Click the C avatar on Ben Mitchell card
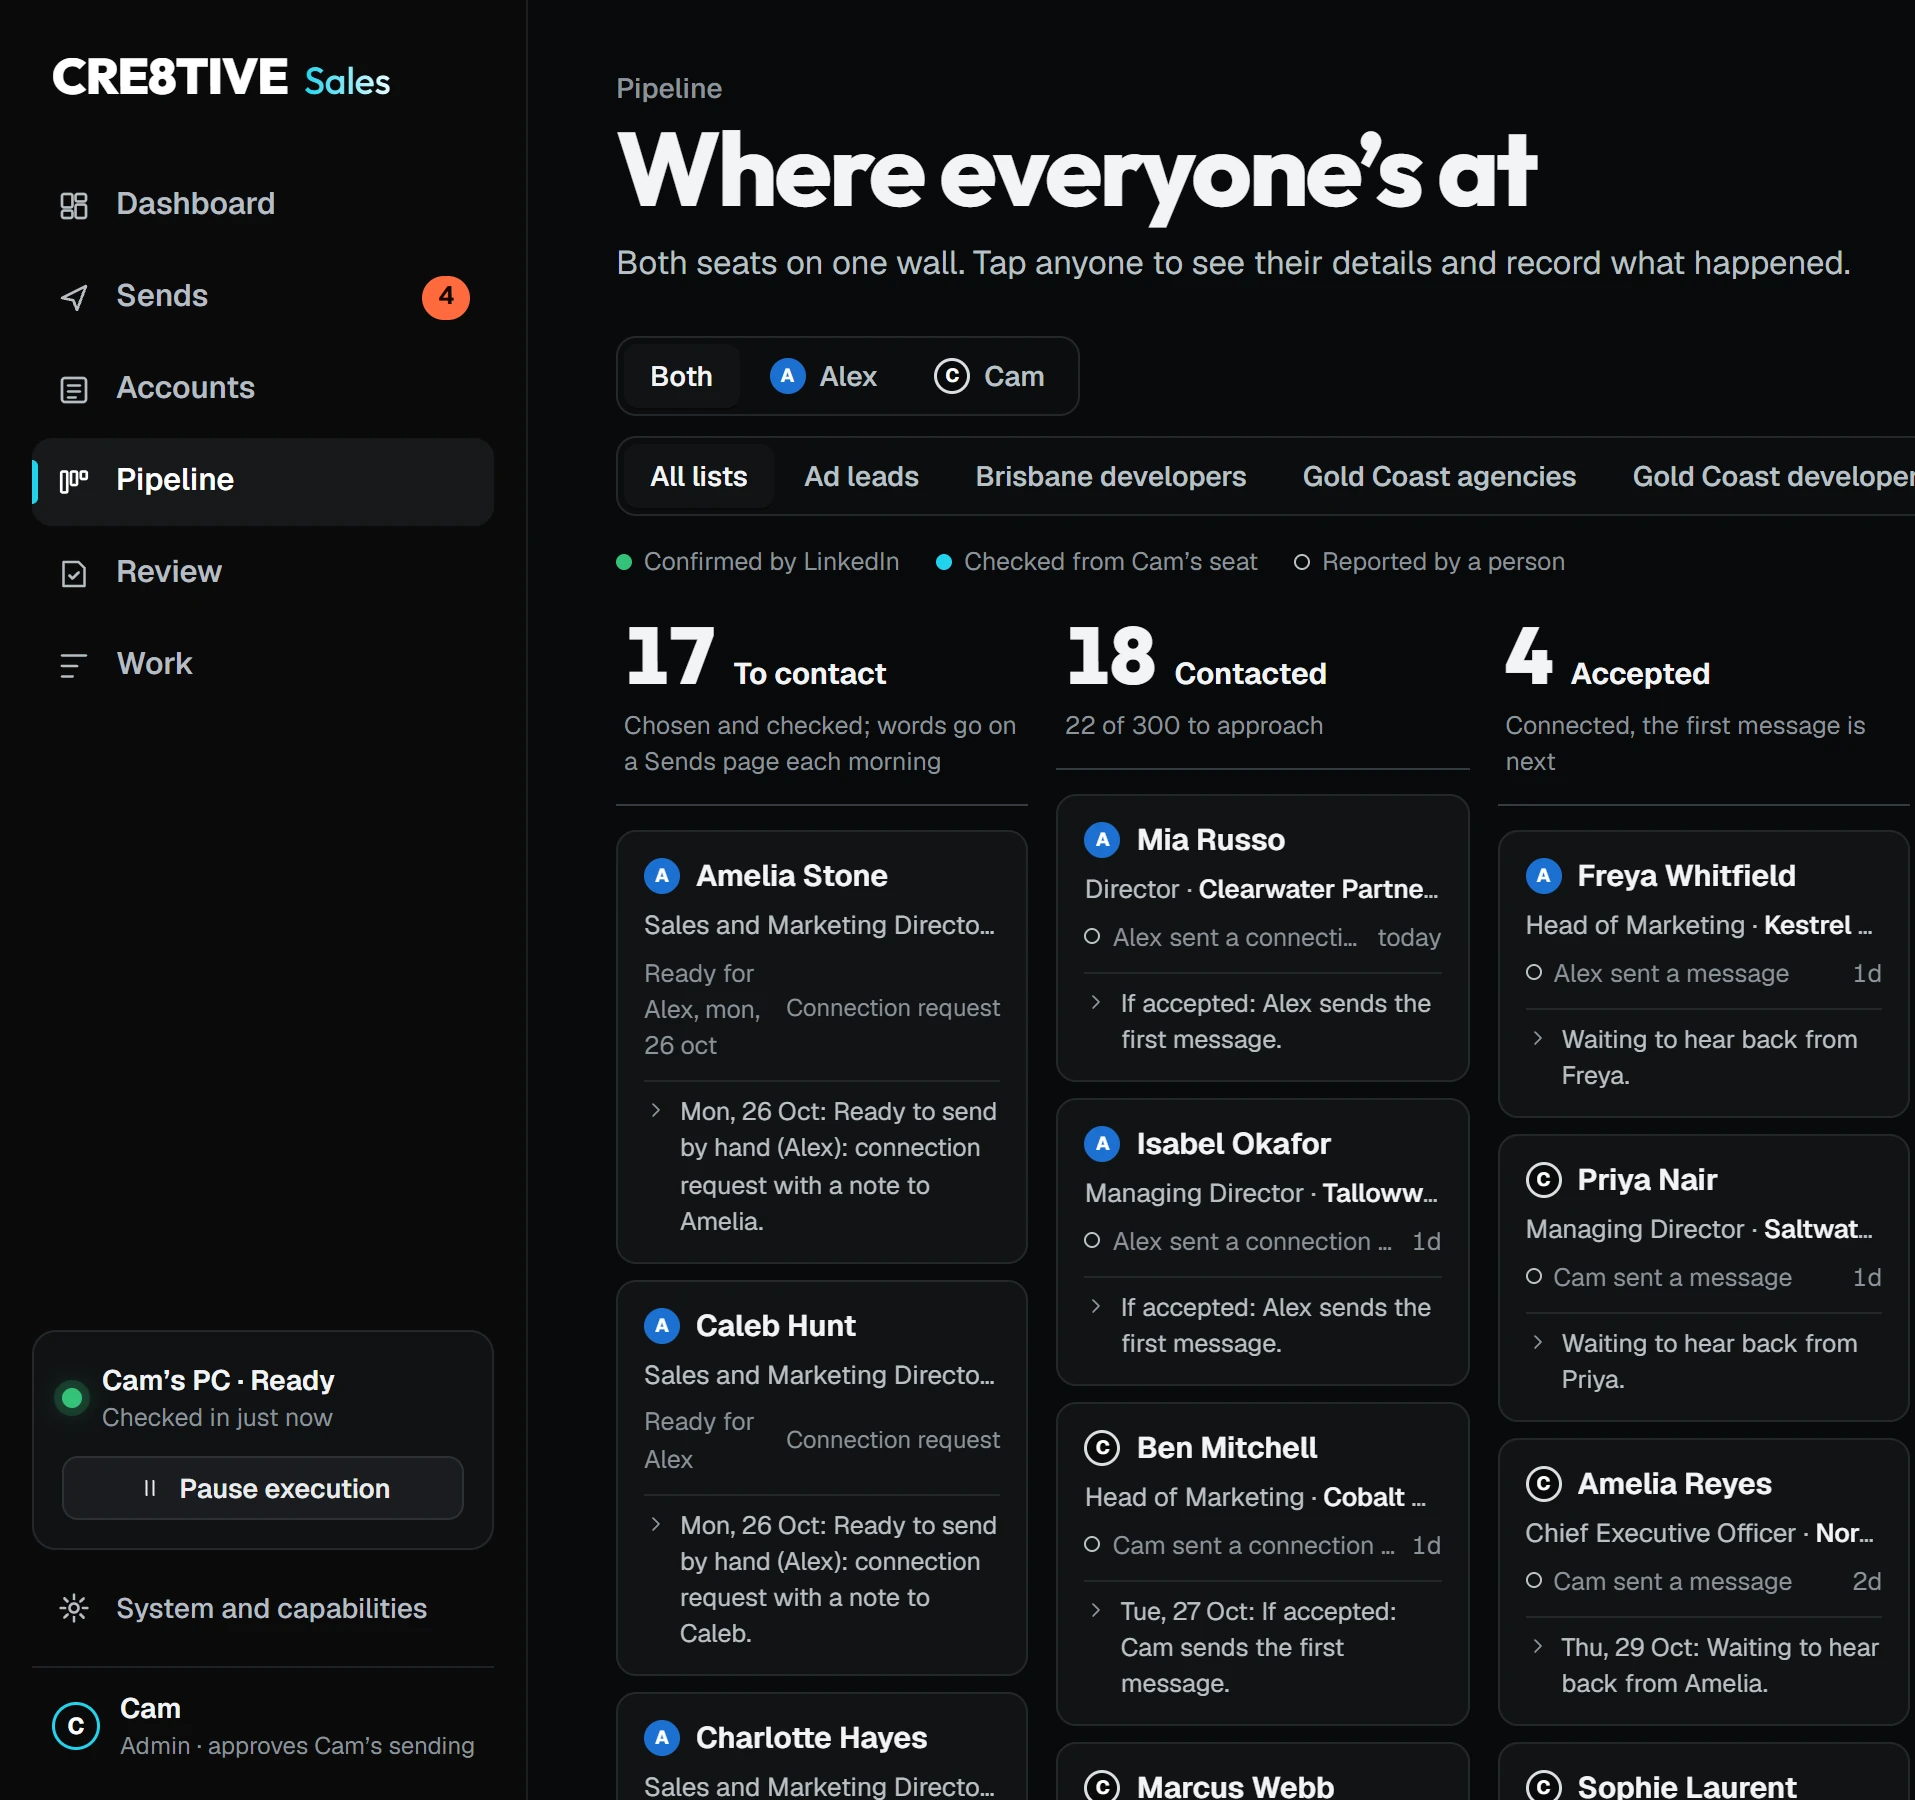 [x=1103, y=1448]
